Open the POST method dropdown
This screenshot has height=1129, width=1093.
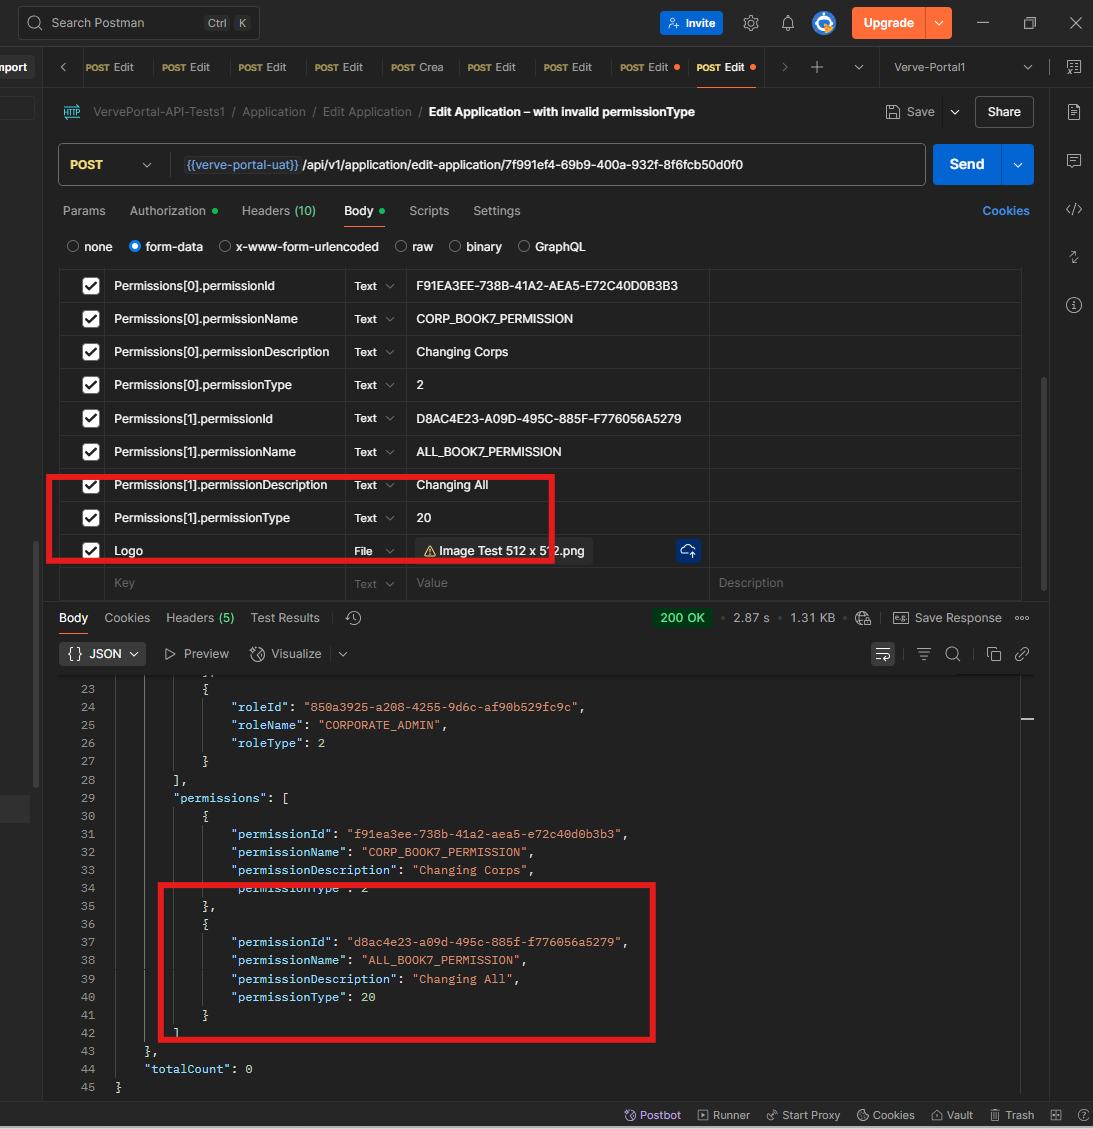[110, 165]
